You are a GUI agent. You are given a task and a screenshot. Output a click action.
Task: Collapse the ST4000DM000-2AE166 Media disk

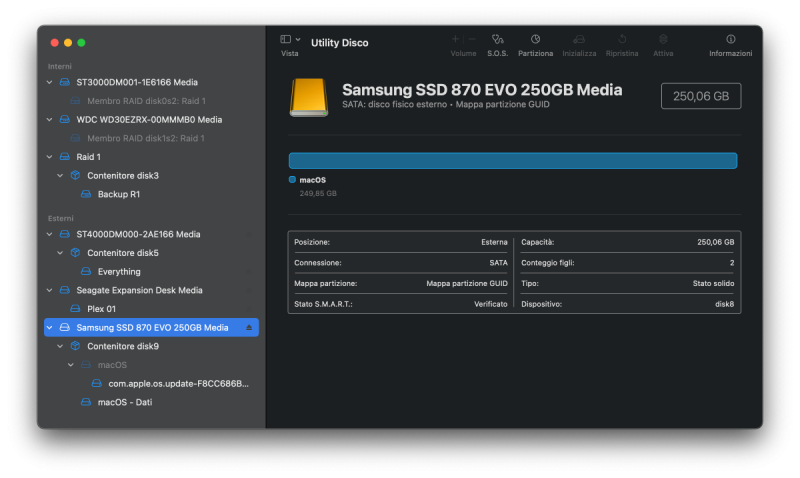50,234
